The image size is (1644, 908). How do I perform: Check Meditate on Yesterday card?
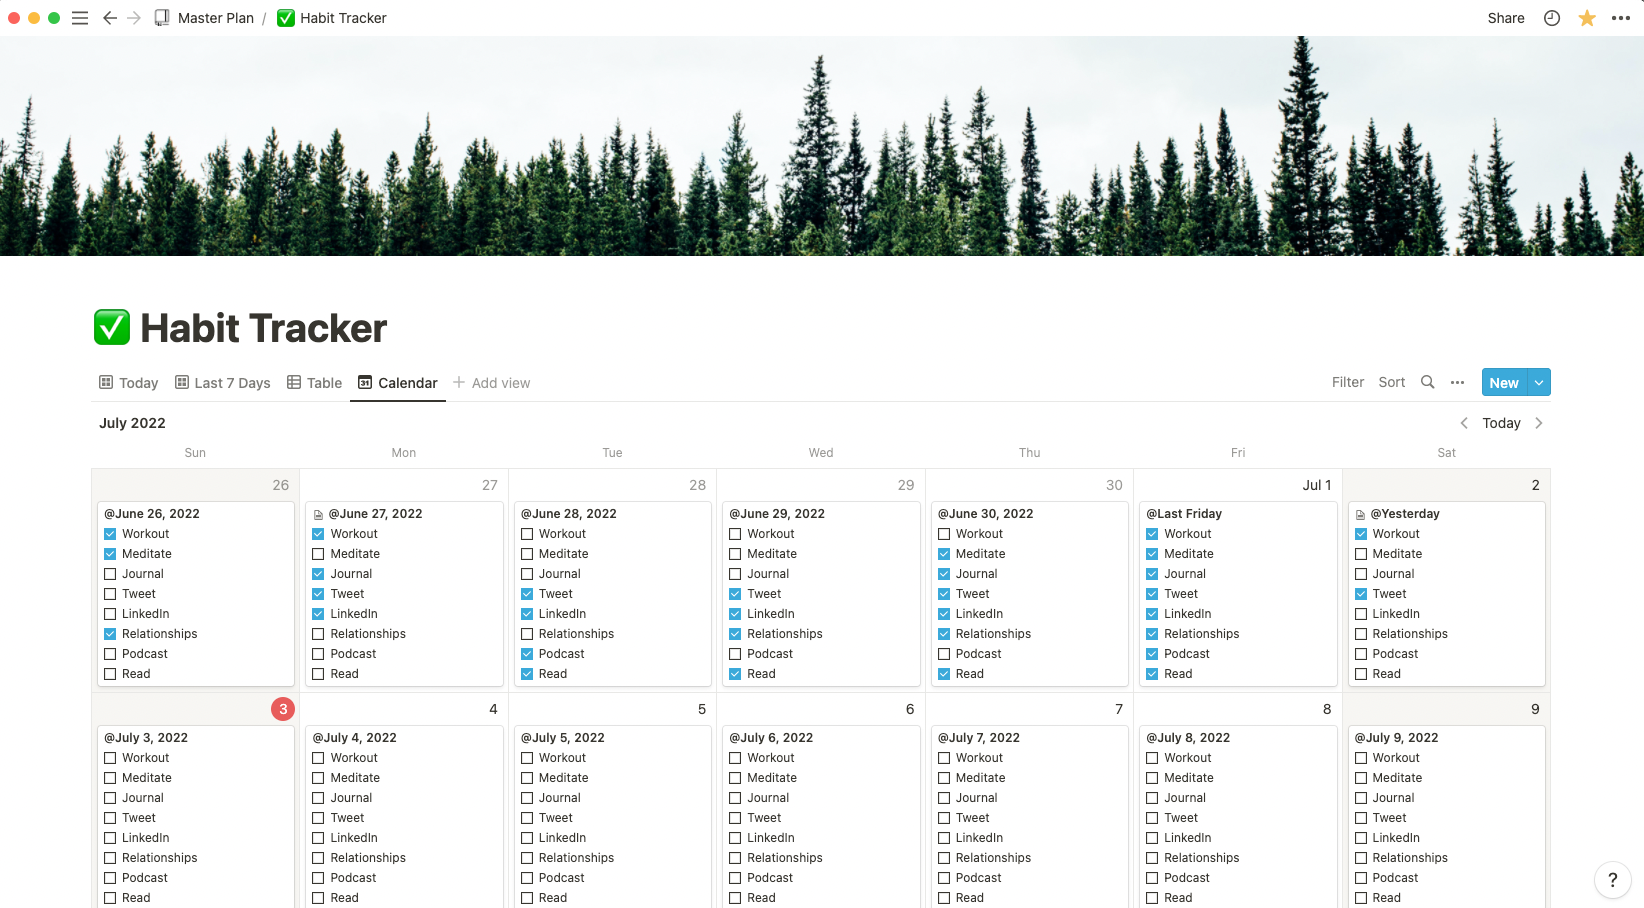point(1361,554)
